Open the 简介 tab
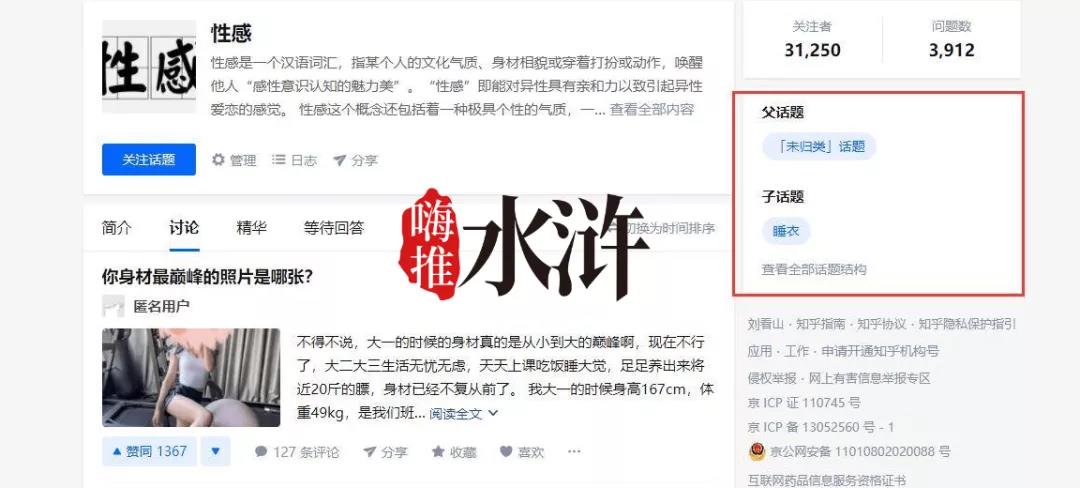Image resolution: width=1080 pixels, height=488 pixels. [116, 228]
